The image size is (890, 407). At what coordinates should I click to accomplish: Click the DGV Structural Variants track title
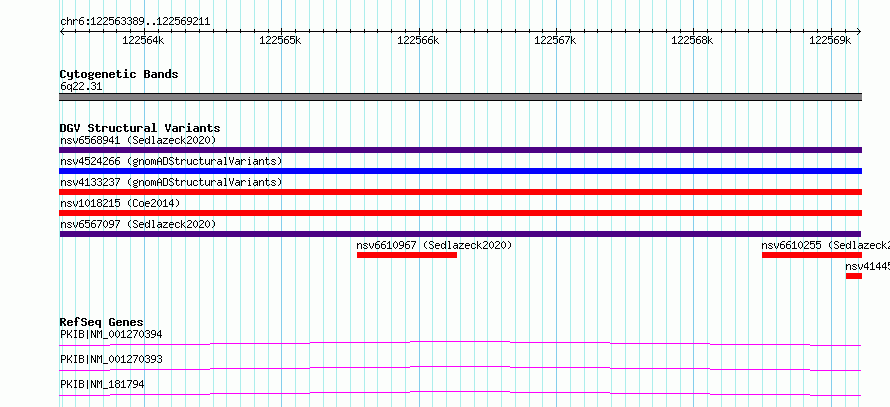coord(140,128)
